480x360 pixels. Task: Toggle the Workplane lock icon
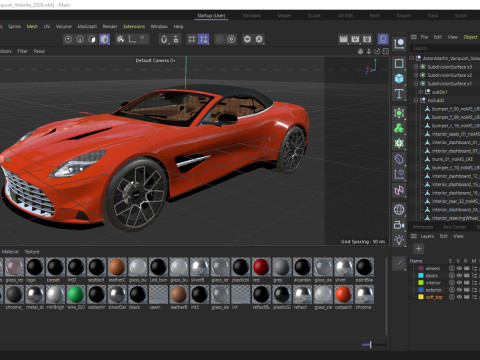[x=176, y=39]
